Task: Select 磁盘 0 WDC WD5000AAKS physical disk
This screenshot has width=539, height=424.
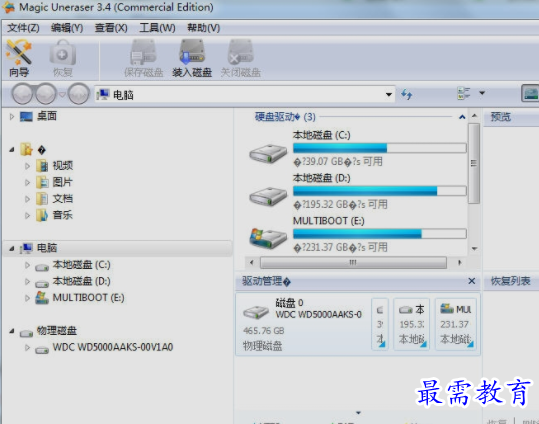Action: coord(303,324)
